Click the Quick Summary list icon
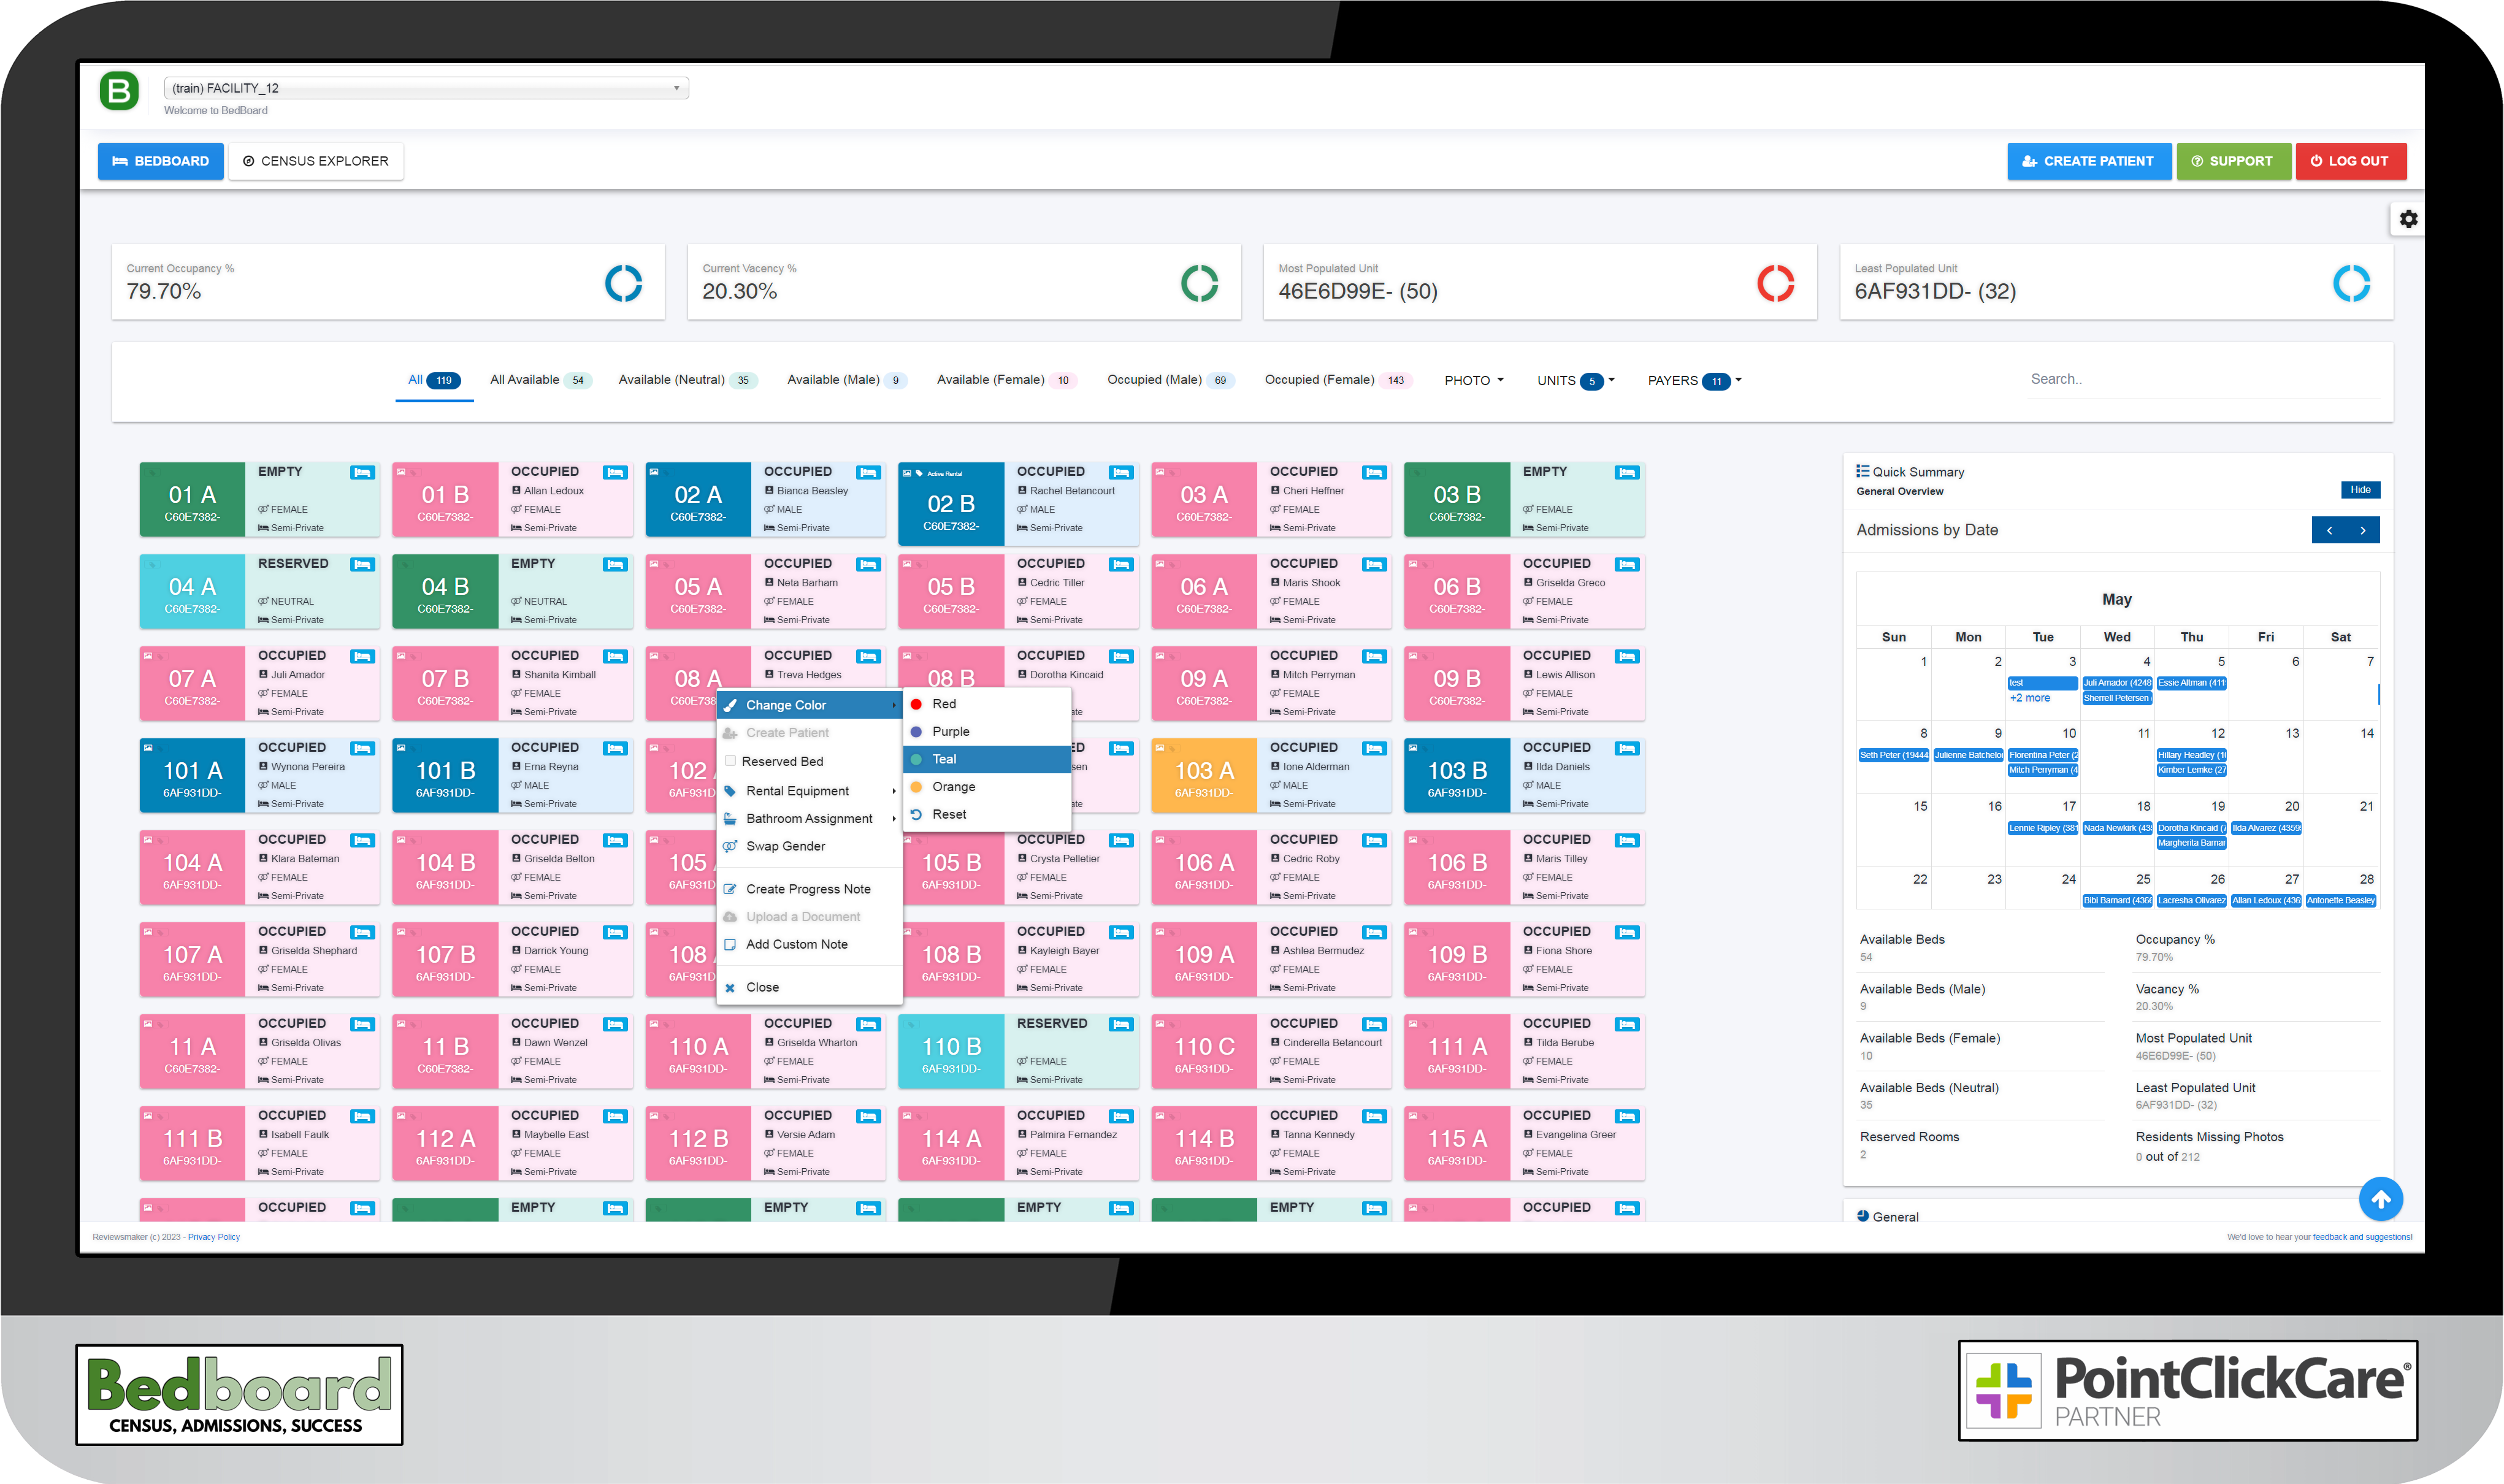The width and height of the screenshot is (2504, 1484). click(x=1863, y=471)
